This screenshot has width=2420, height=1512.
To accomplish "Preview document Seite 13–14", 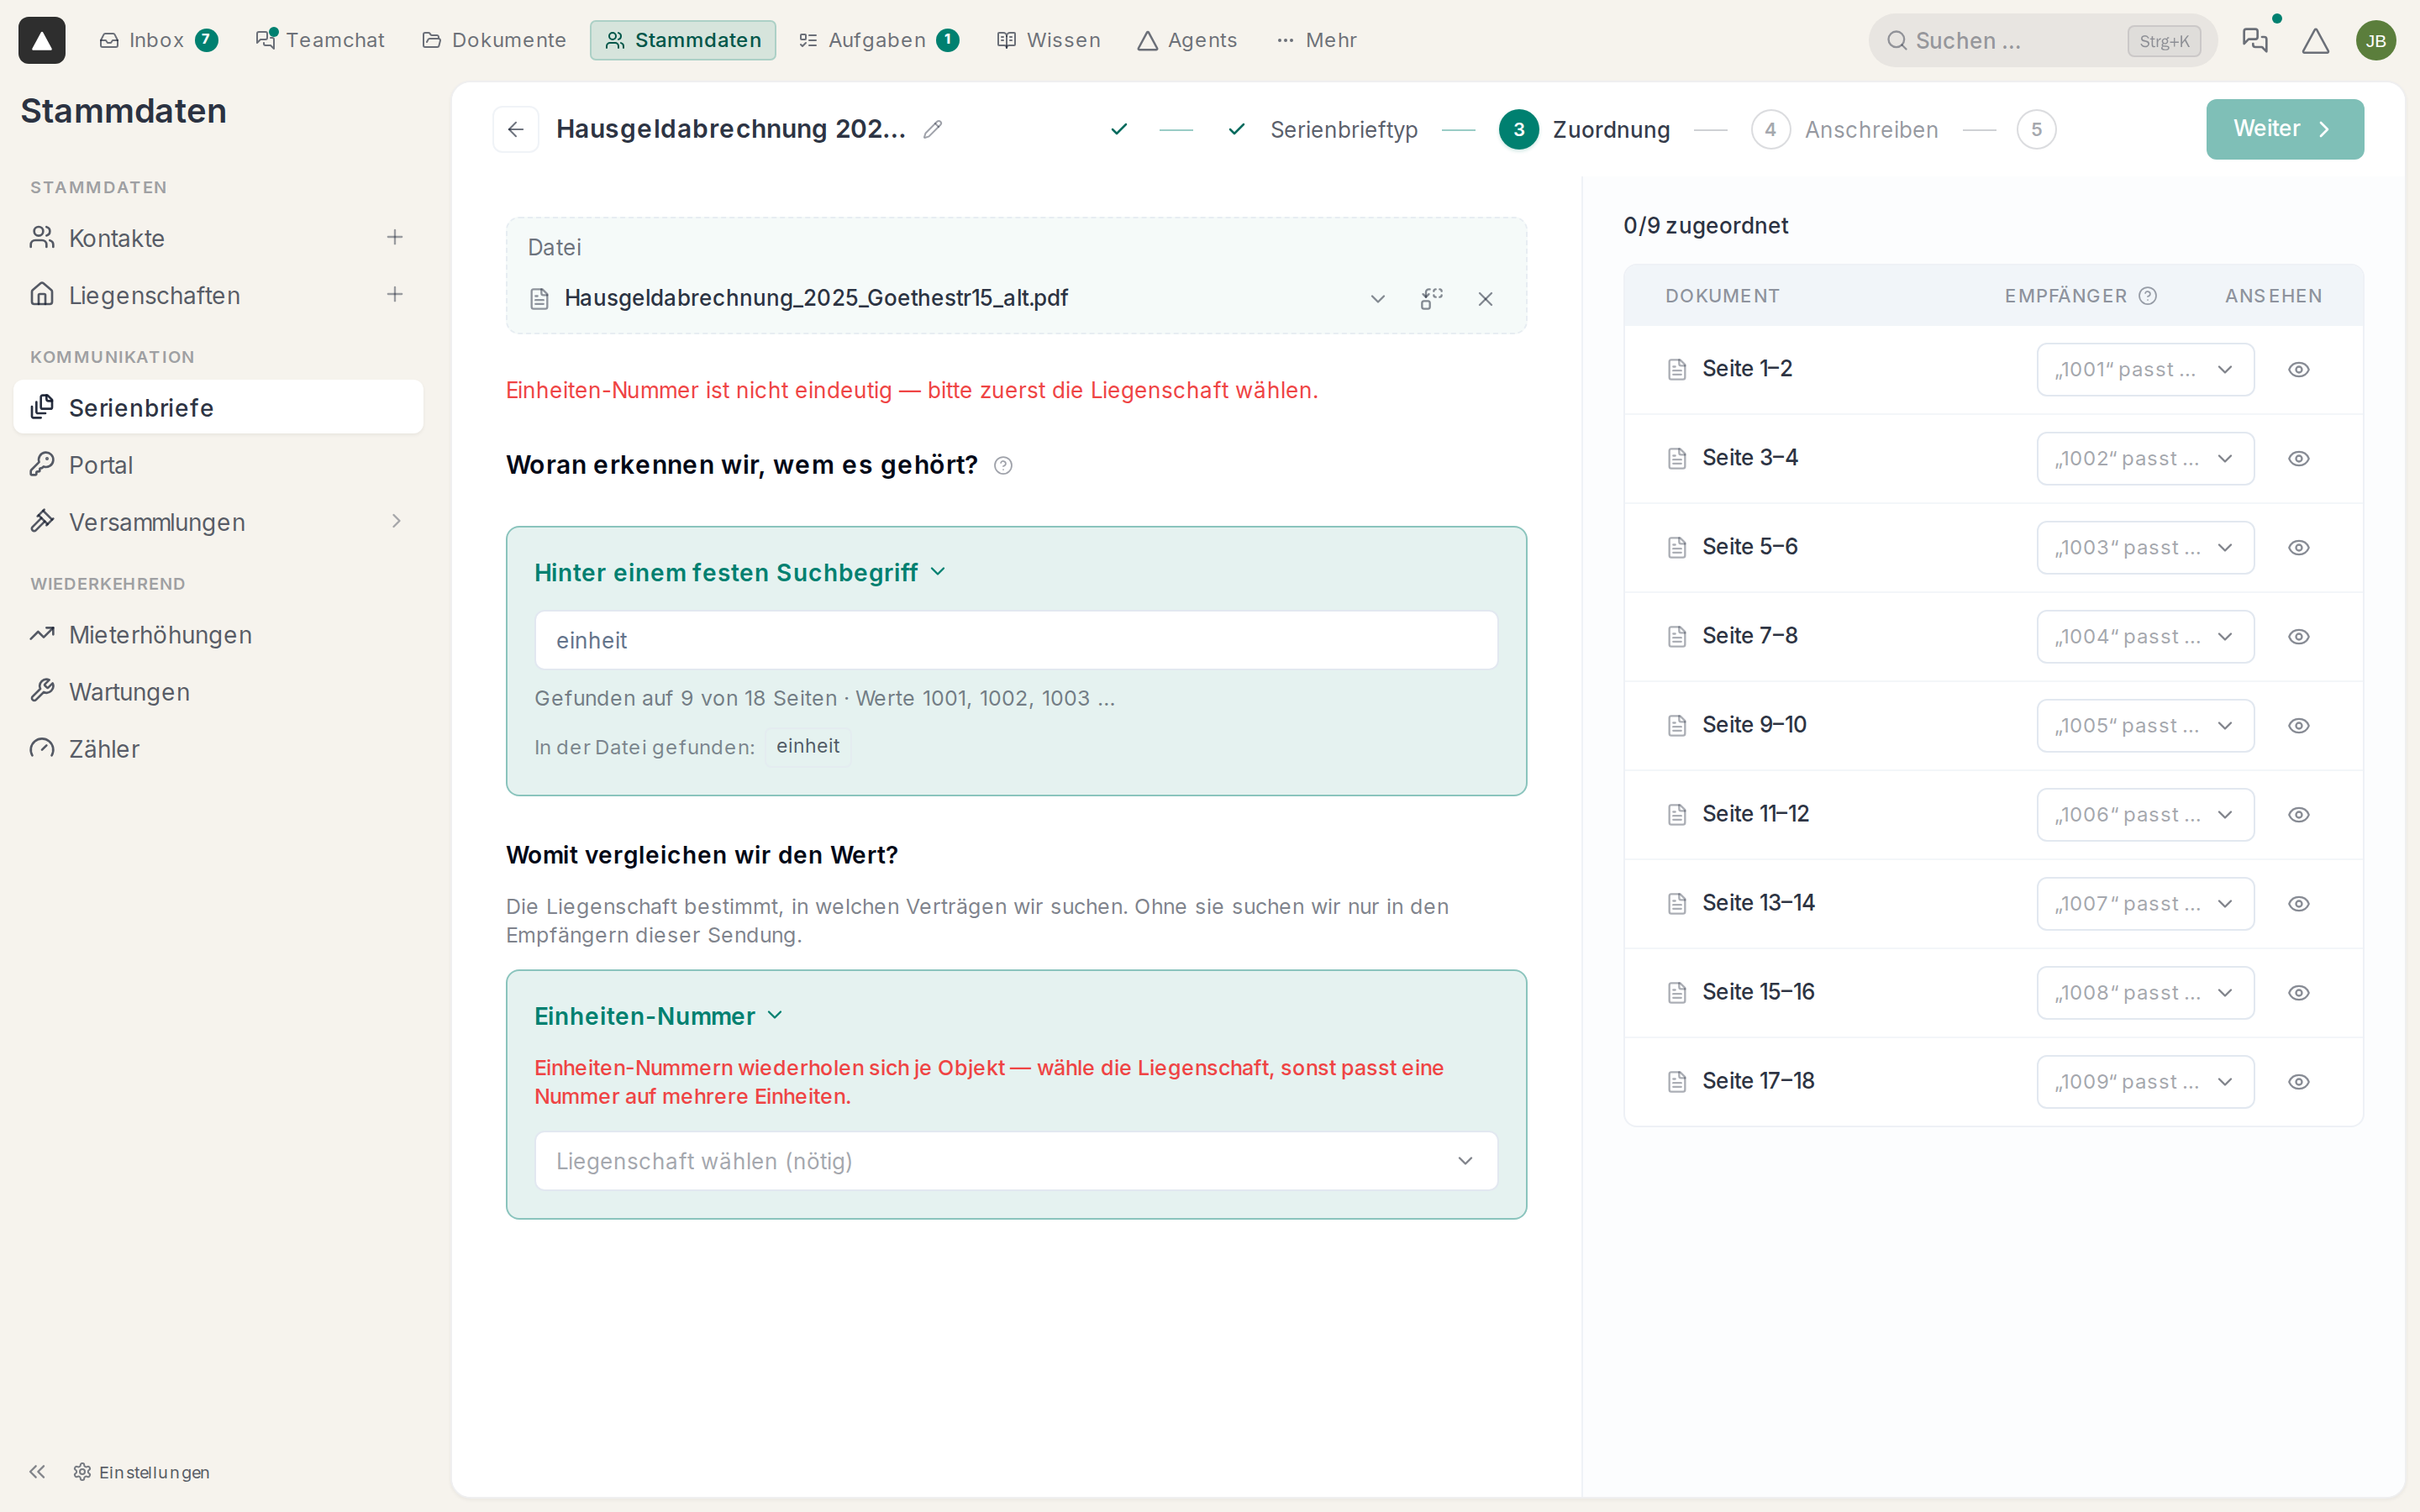I will [2299, 904].
